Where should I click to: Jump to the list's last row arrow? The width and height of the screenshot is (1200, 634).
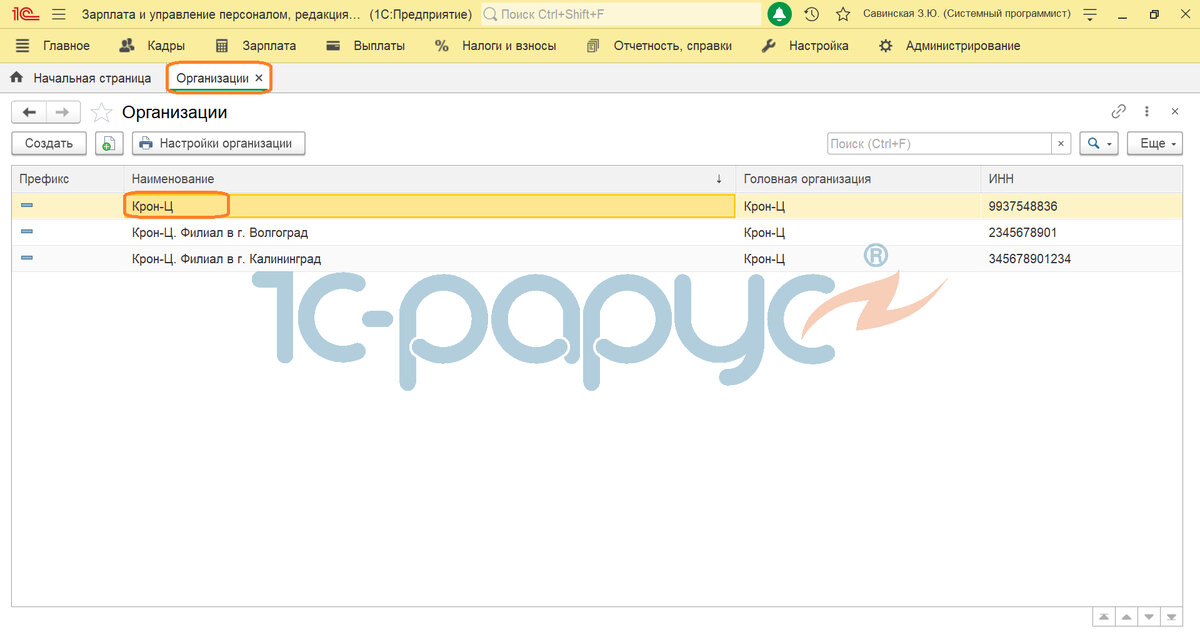pyautogui.click(x=1172, y=617)
